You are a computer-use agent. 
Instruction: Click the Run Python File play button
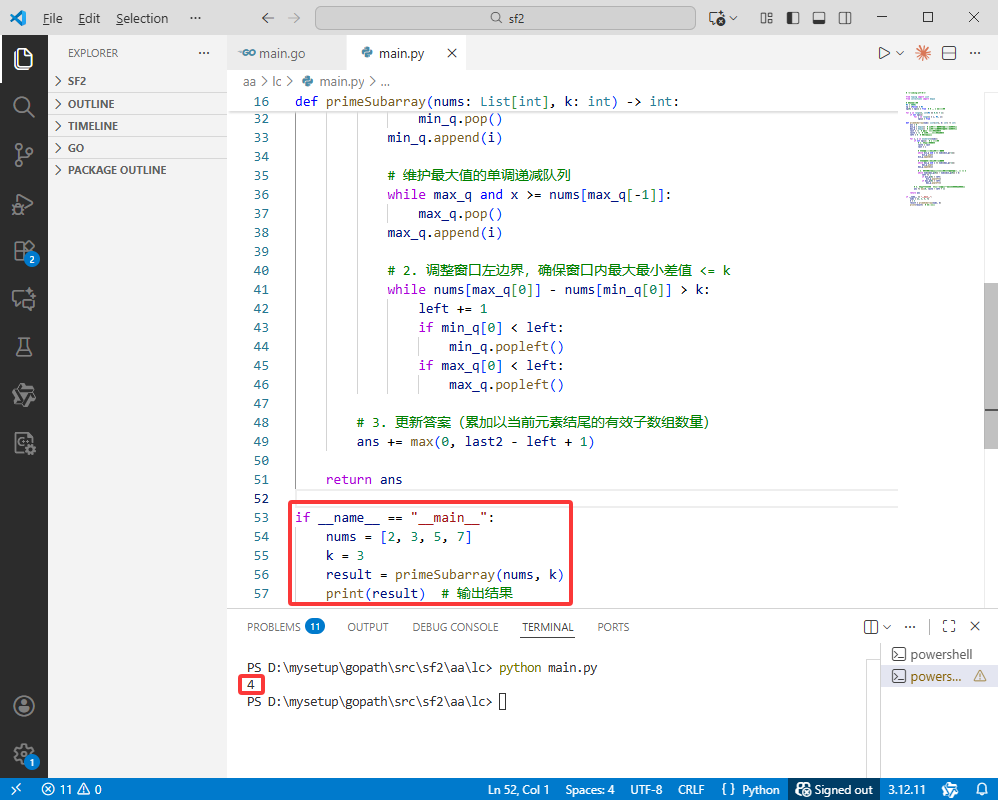[x=883, y=53]
